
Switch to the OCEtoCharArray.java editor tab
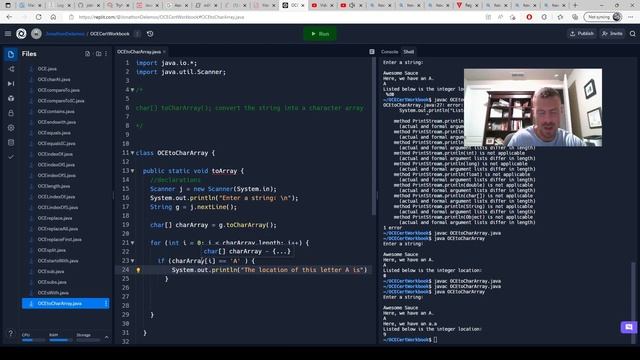tap(139, 52)
